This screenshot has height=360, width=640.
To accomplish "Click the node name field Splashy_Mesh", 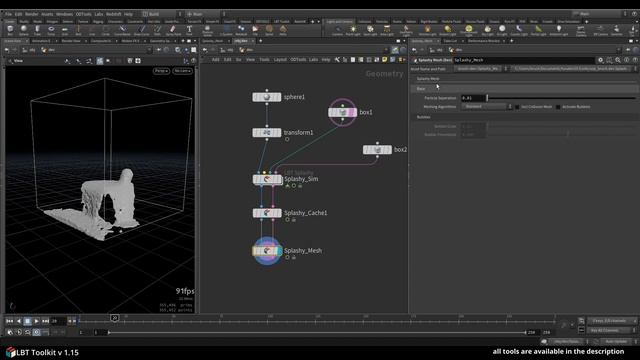I will (x=523, y=60).
